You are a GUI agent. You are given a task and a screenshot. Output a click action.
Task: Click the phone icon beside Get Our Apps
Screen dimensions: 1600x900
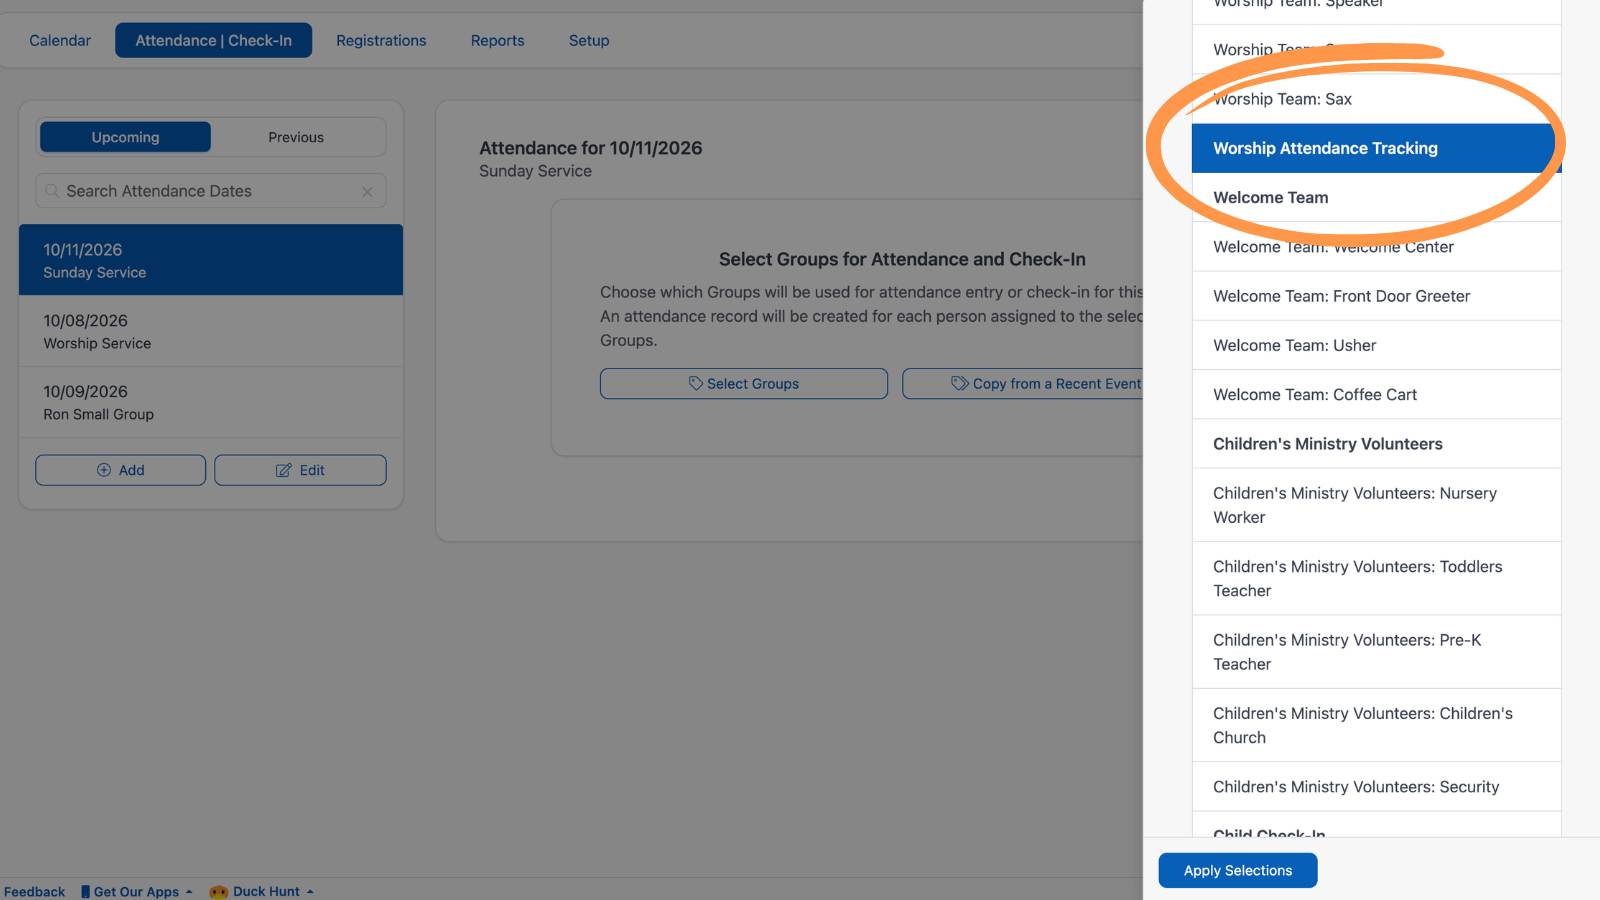coord(85,891)
